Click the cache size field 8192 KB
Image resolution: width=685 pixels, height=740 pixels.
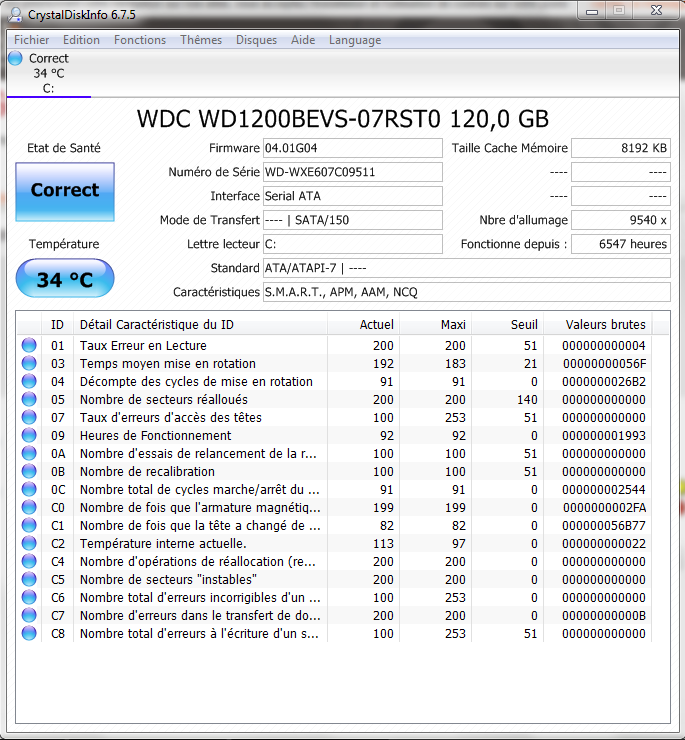pyautogui.click(x=621, y=148)
